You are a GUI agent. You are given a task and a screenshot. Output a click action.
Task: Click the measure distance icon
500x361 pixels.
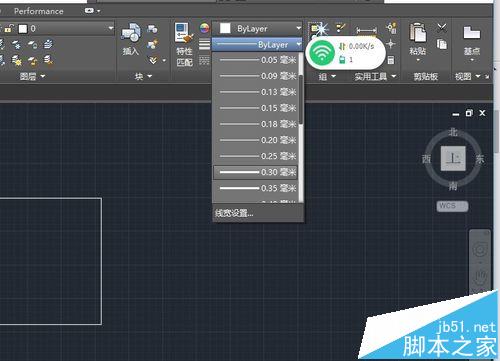click(366, 30)
